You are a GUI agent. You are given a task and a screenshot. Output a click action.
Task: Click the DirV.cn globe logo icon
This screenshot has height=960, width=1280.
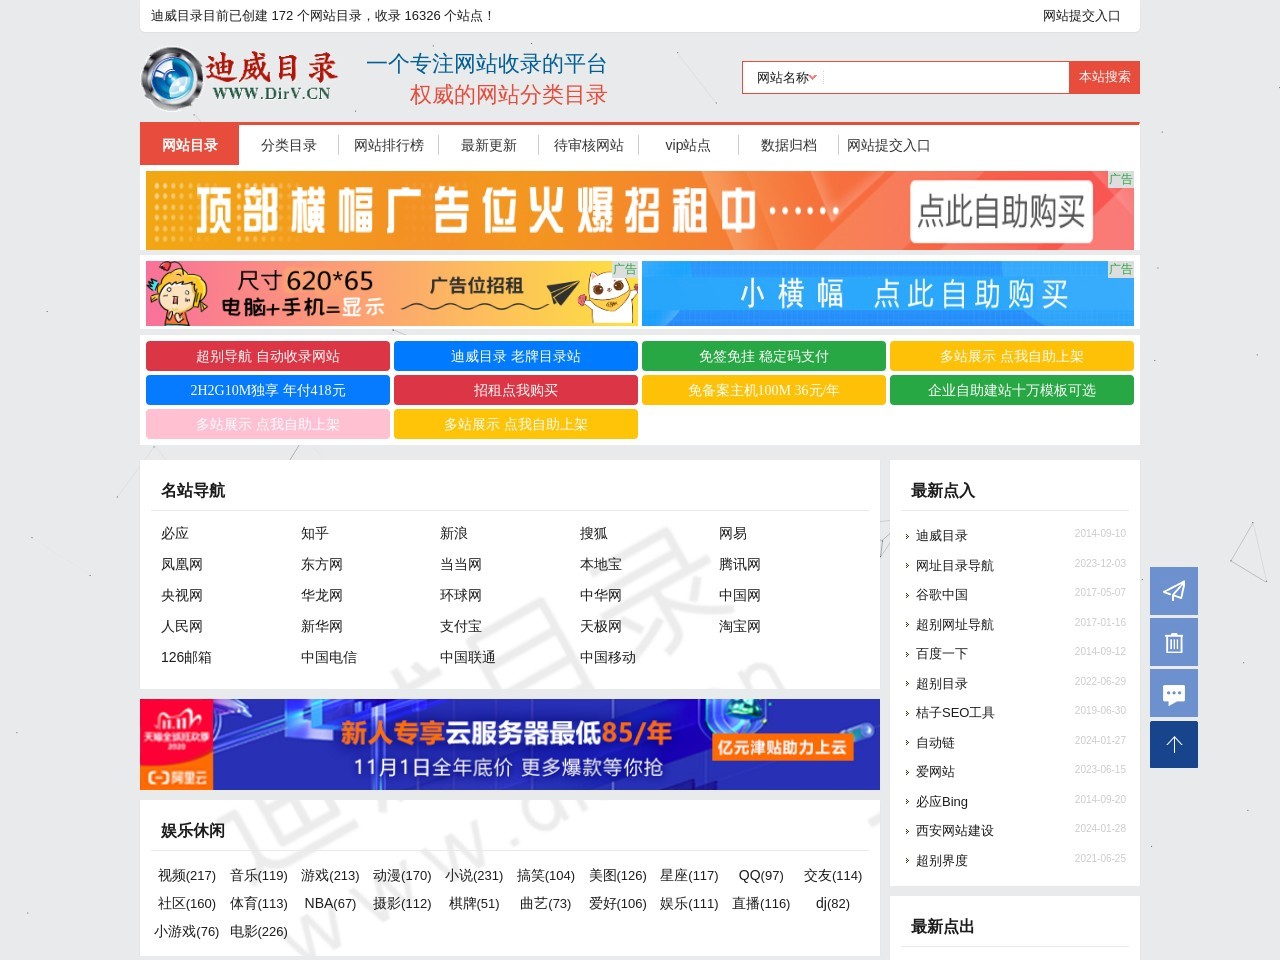coord(175,79)
